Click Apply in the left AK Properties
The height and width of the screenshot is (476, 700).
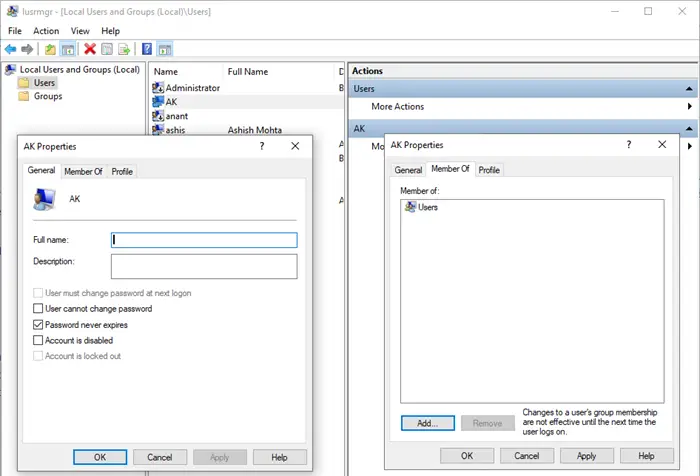220,457
